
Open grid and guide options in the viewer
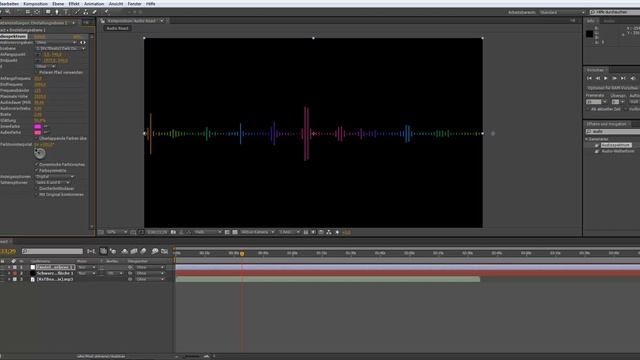pyautogui.click(x=133, y=232)
